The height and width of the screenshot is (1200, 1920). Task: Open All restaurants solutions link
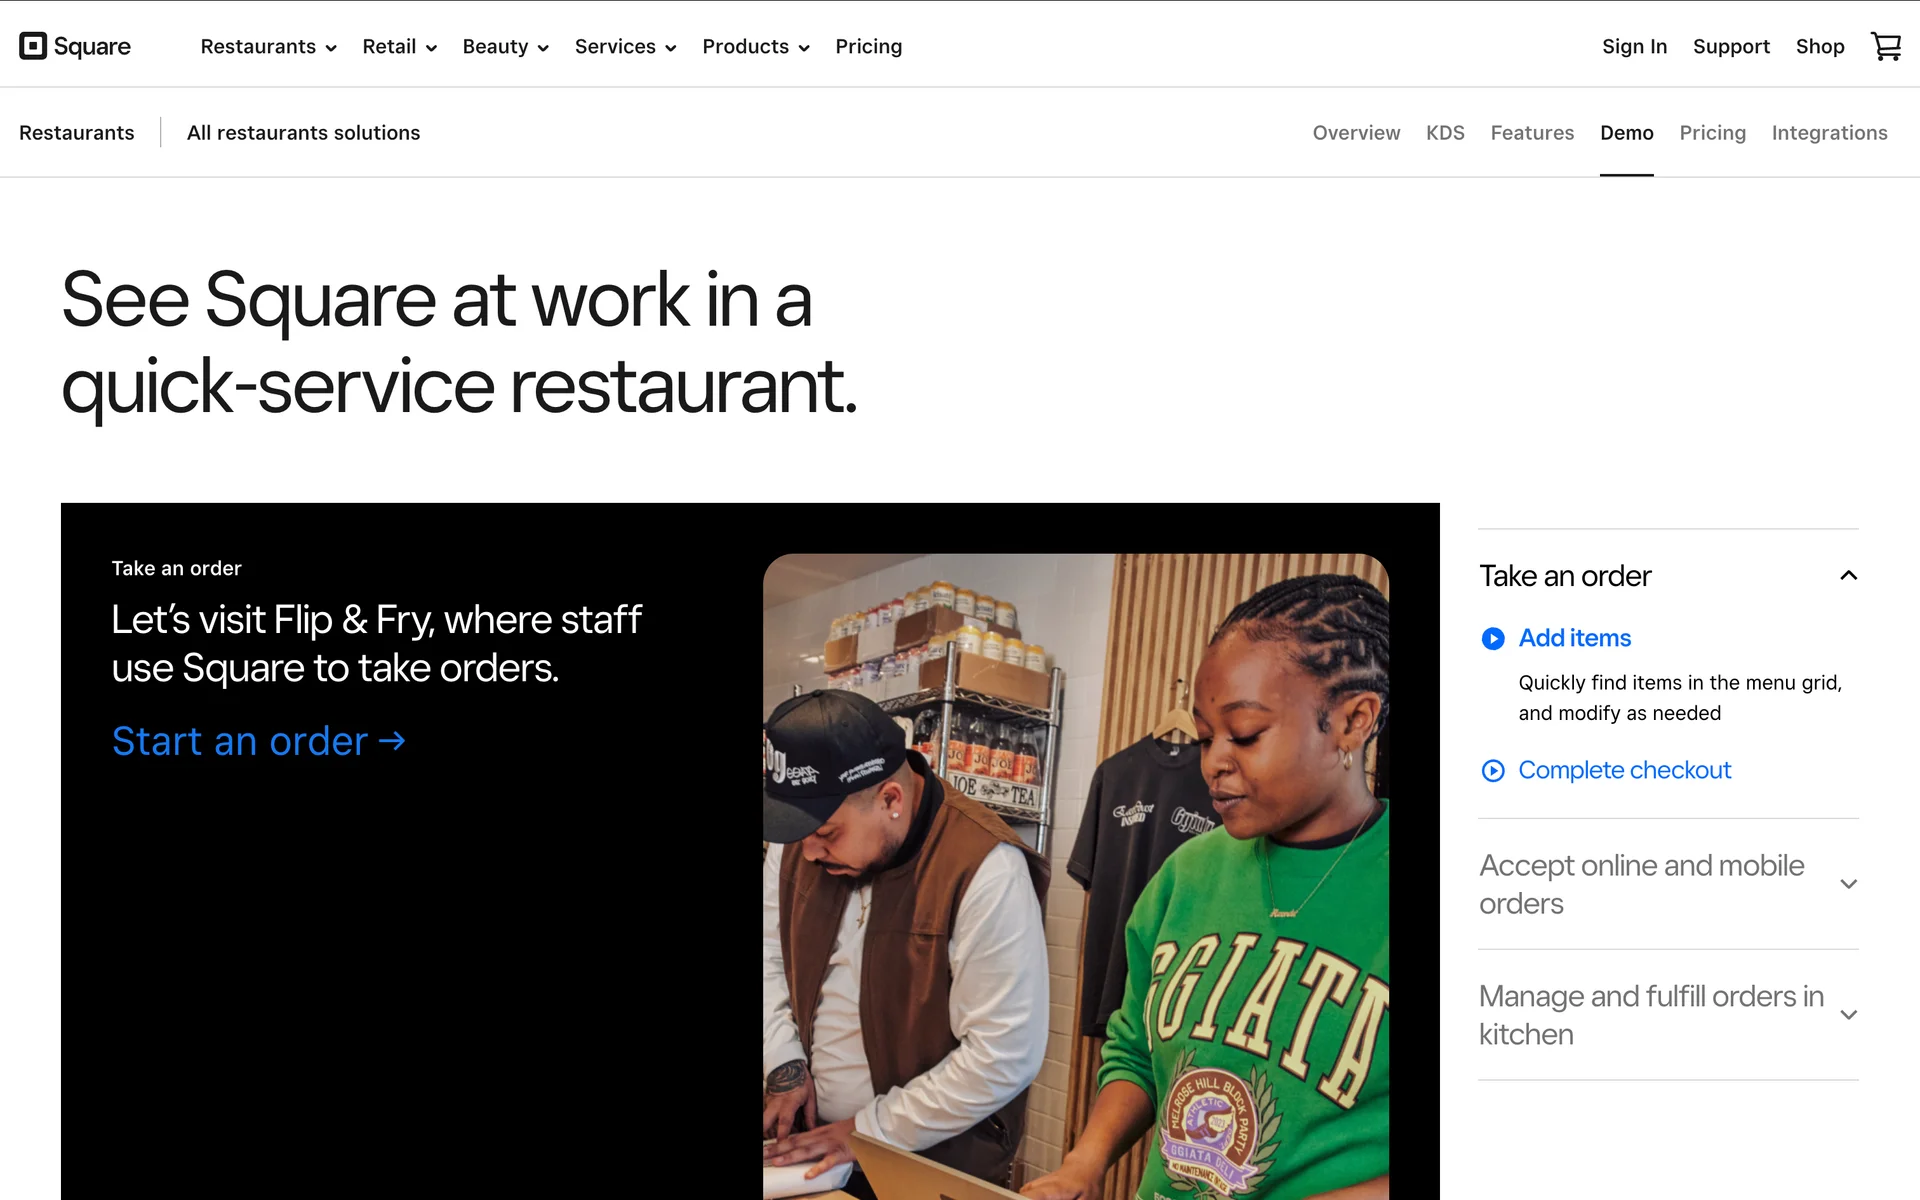[303, 133]
